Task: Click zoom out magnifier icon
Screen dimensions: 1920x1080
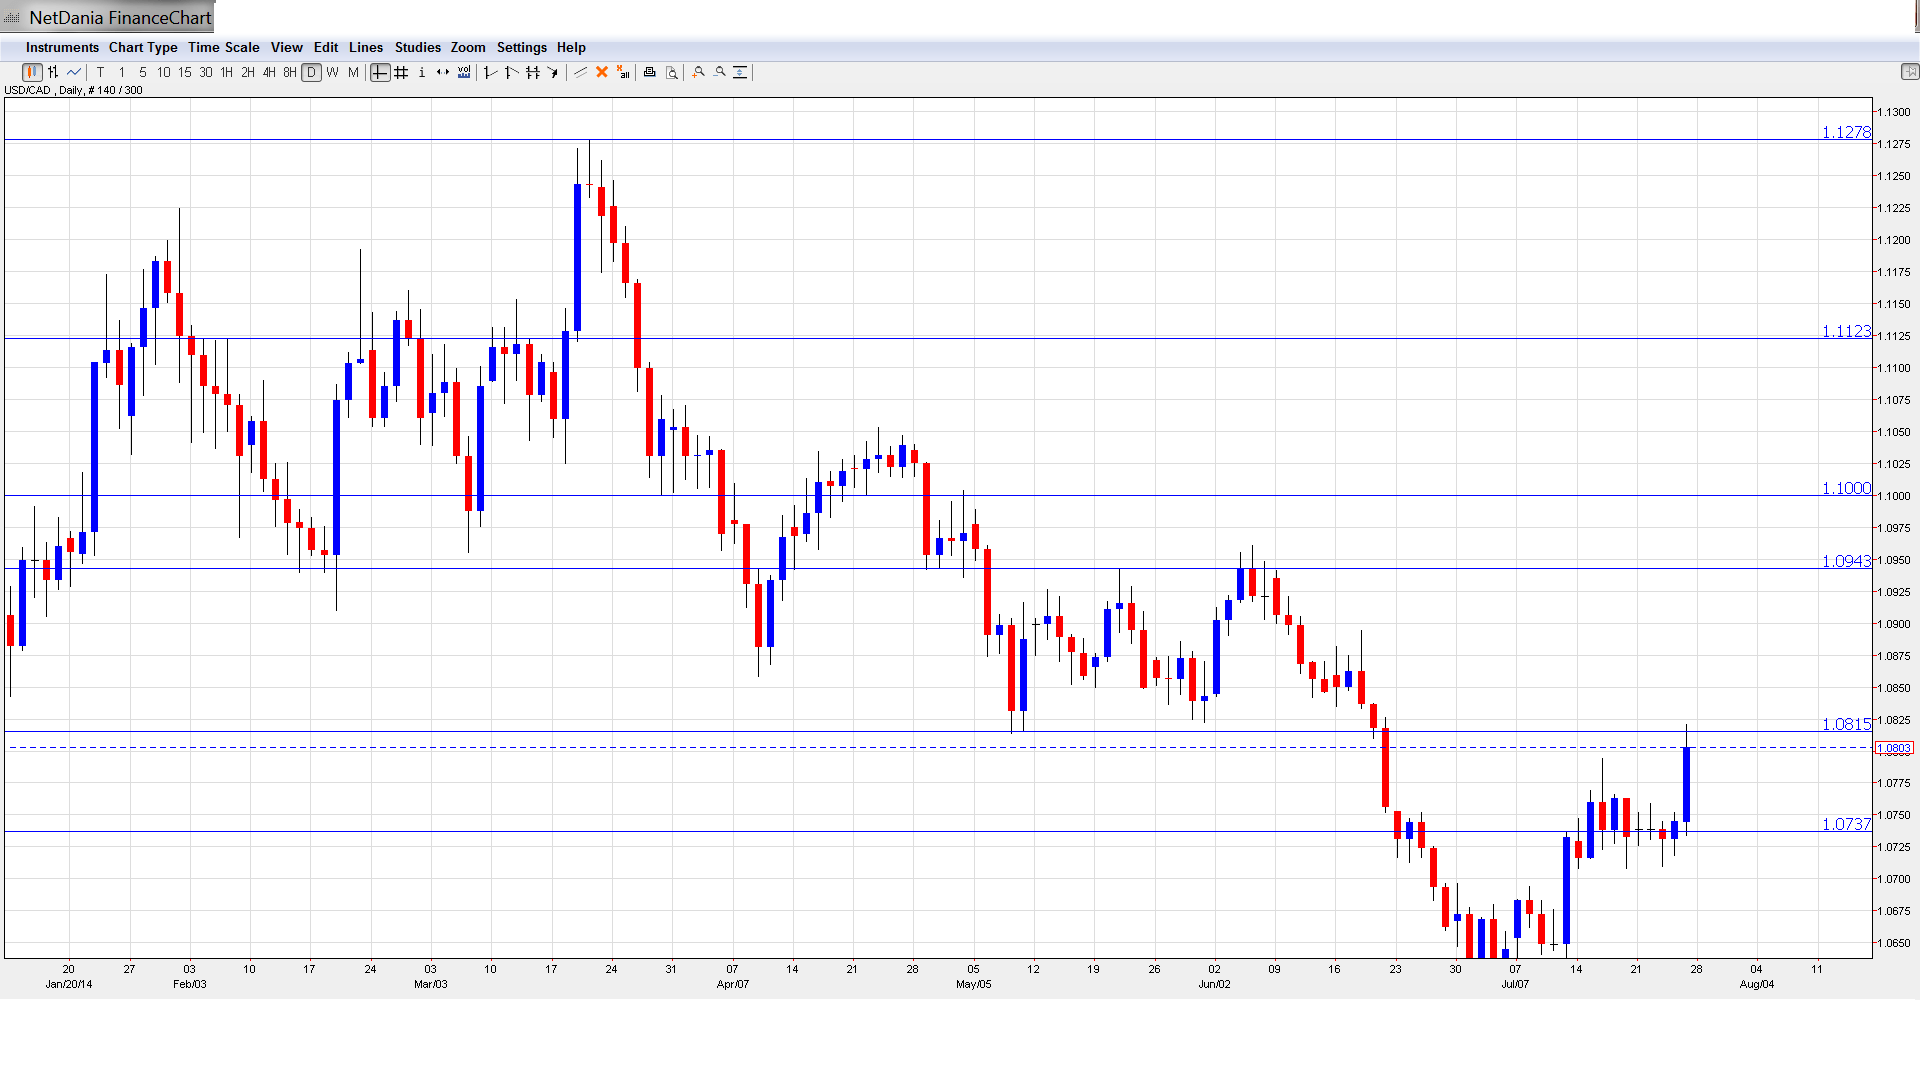Action: tap(720, 72)
